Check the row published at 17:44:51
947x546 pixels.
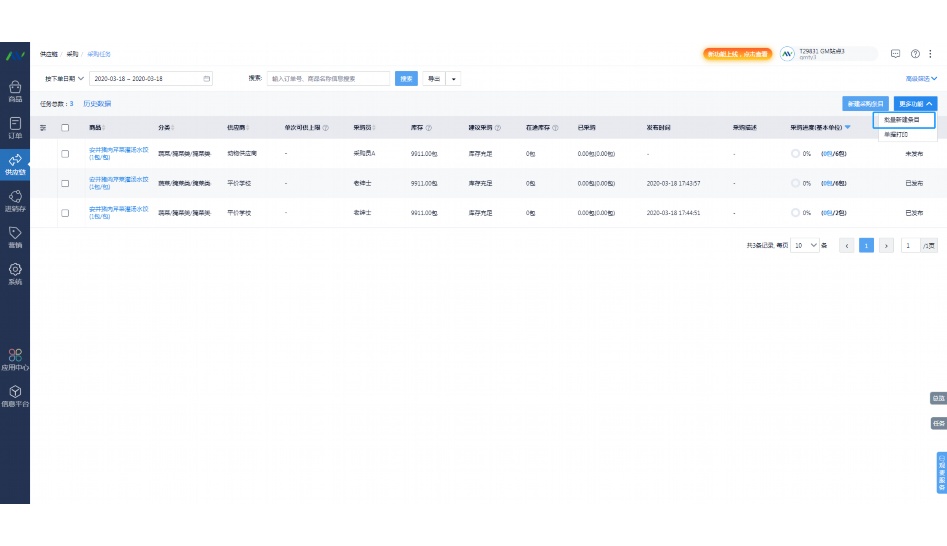(65, 213)
